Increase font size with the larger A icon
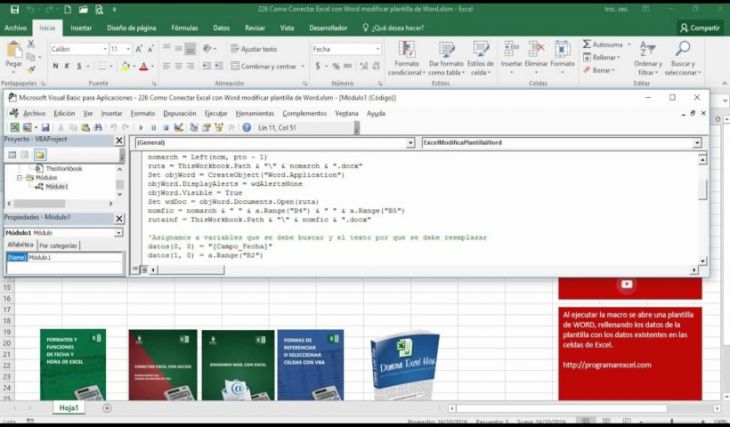 tap(139, 49)
